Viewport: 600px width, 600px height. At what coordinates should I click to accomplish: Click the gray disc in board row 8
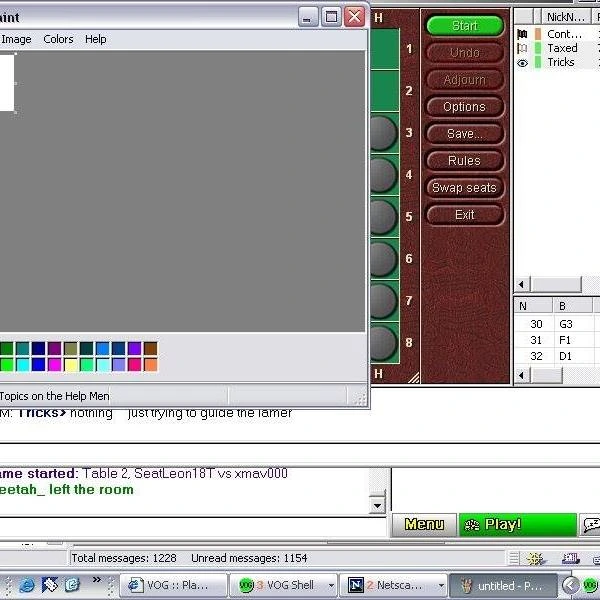(x=383, y=342)
